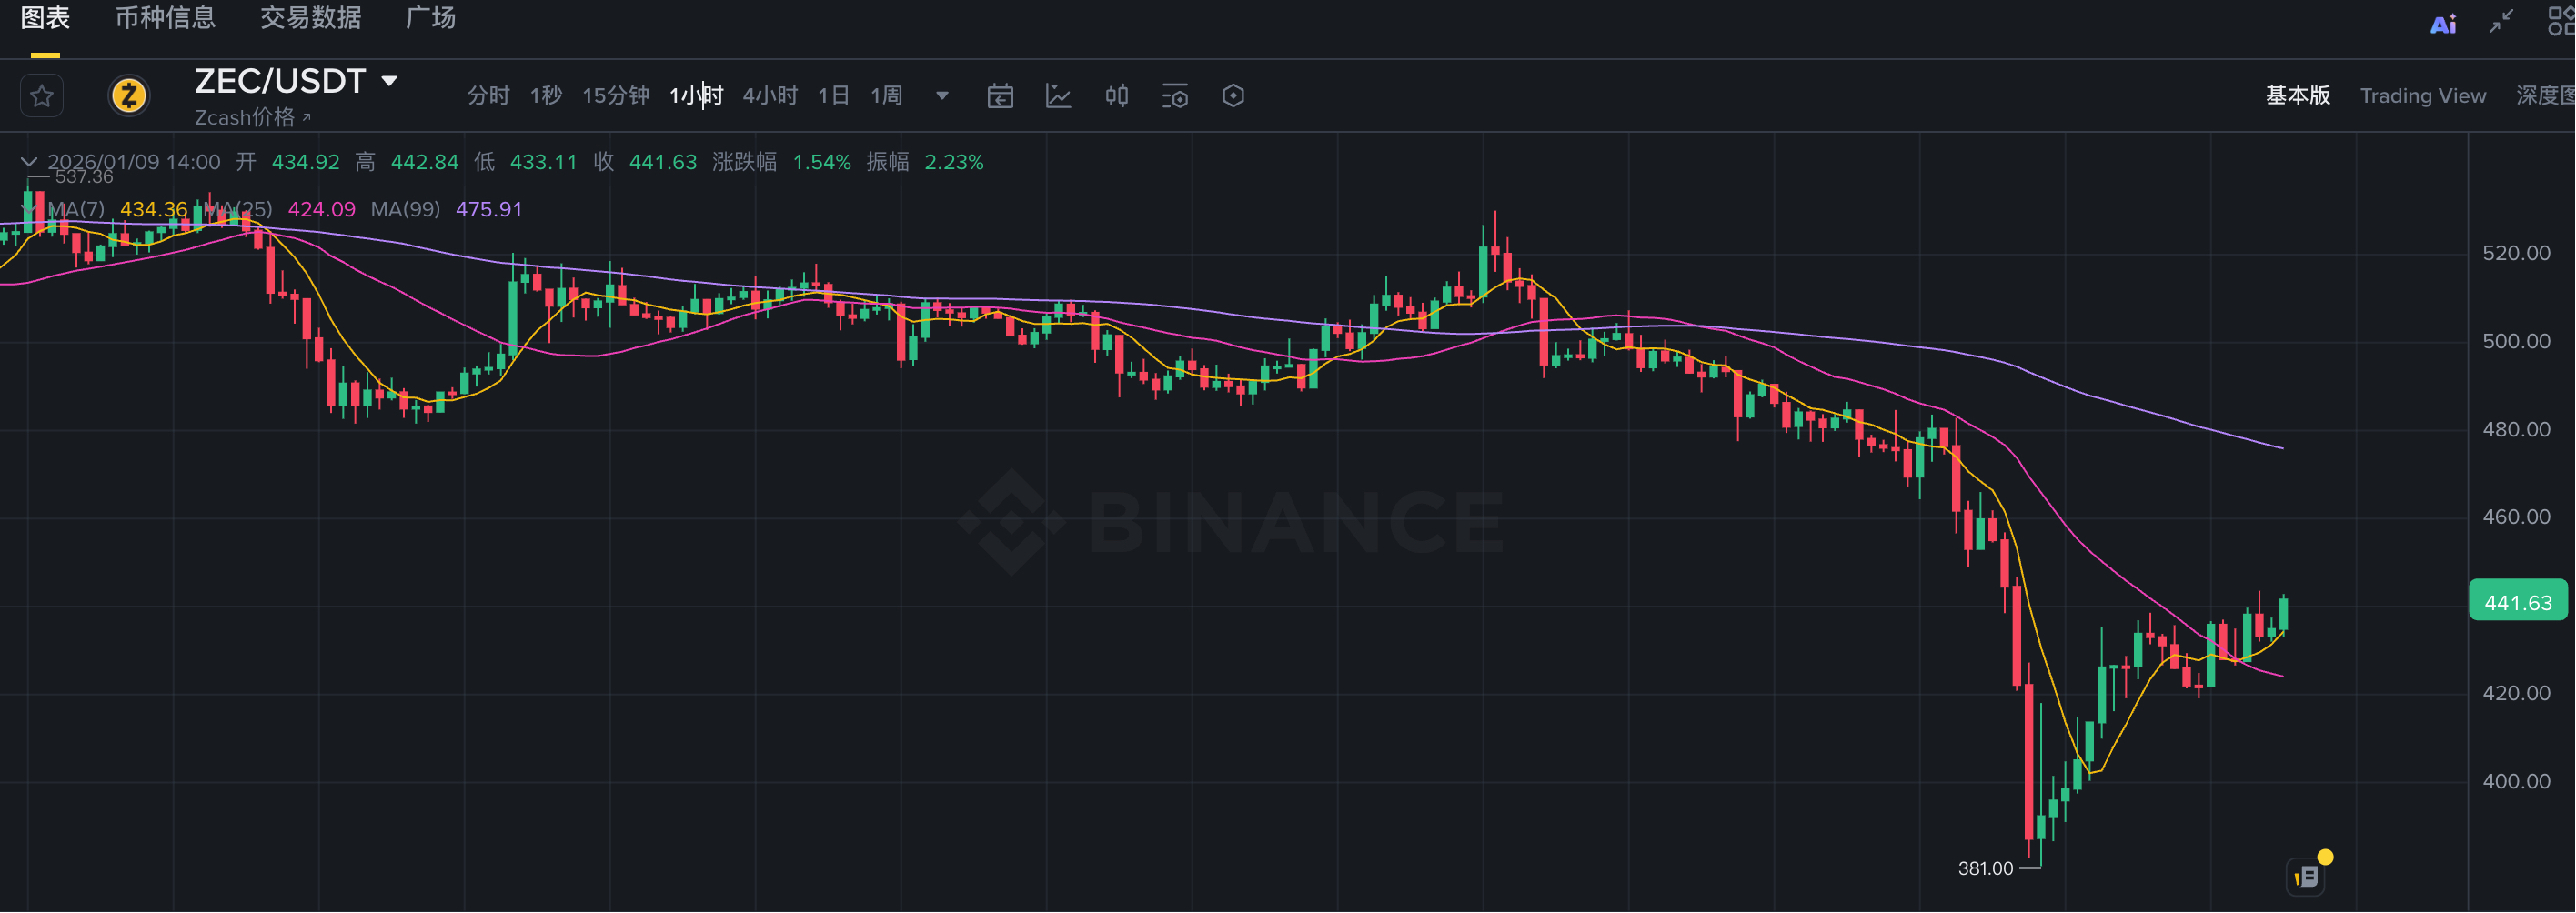The width and height of the screenshot is (2576, 913).
Task: Switch to the 币种信息 tab
Action: 165,18
